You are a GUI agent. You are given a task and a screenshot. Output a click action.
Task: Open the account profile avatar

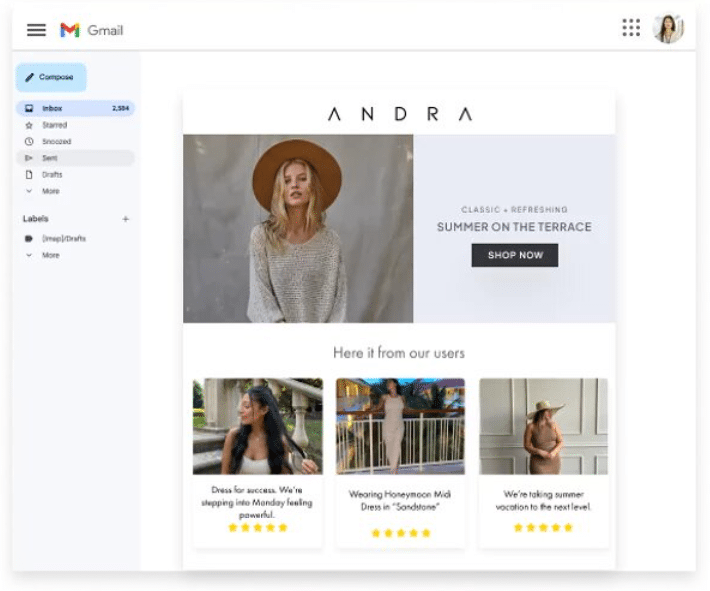(668, 28)
